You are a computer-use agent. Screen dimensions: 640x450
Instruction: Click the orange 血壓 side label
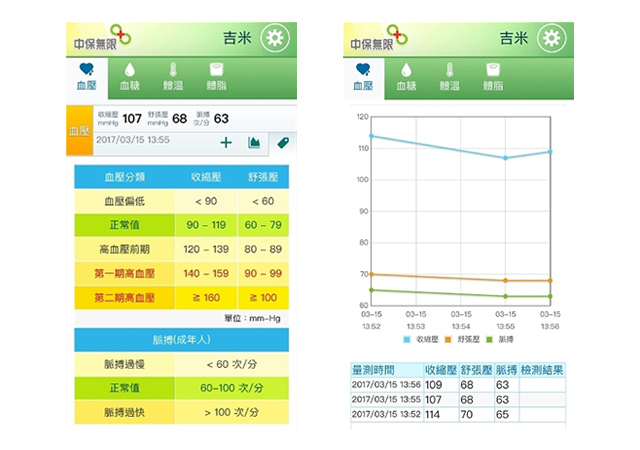pyautogui.click(x=80, y=131)
